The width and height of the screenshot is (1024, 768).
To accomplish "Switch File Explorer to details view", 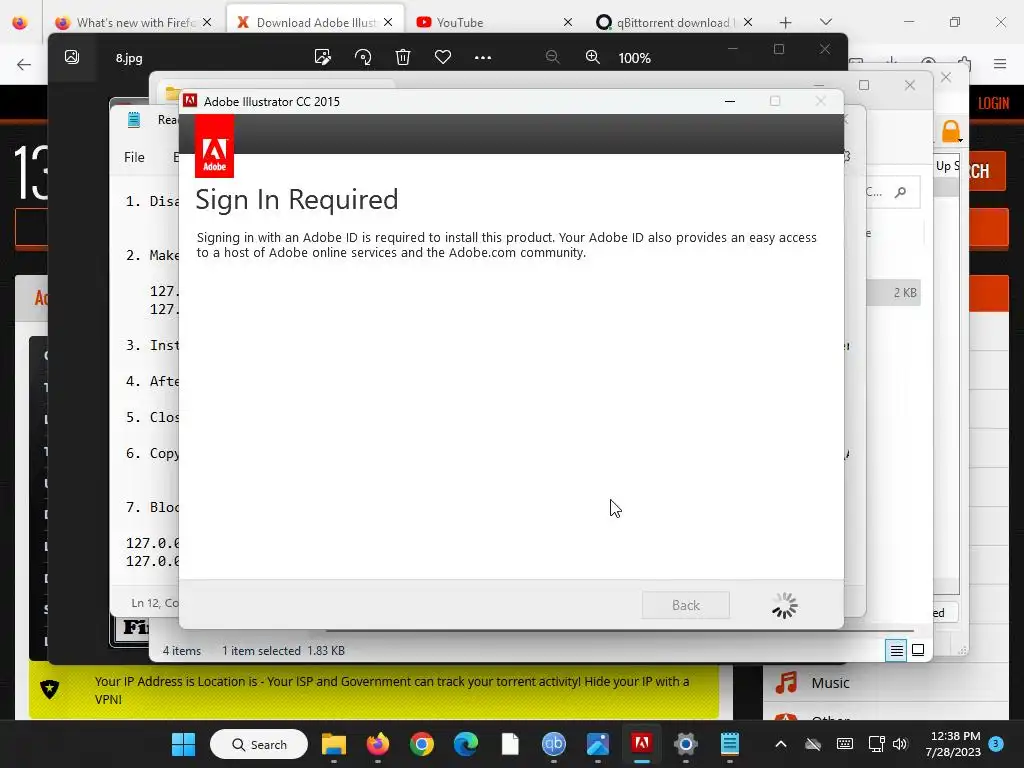I will (896, 650).
